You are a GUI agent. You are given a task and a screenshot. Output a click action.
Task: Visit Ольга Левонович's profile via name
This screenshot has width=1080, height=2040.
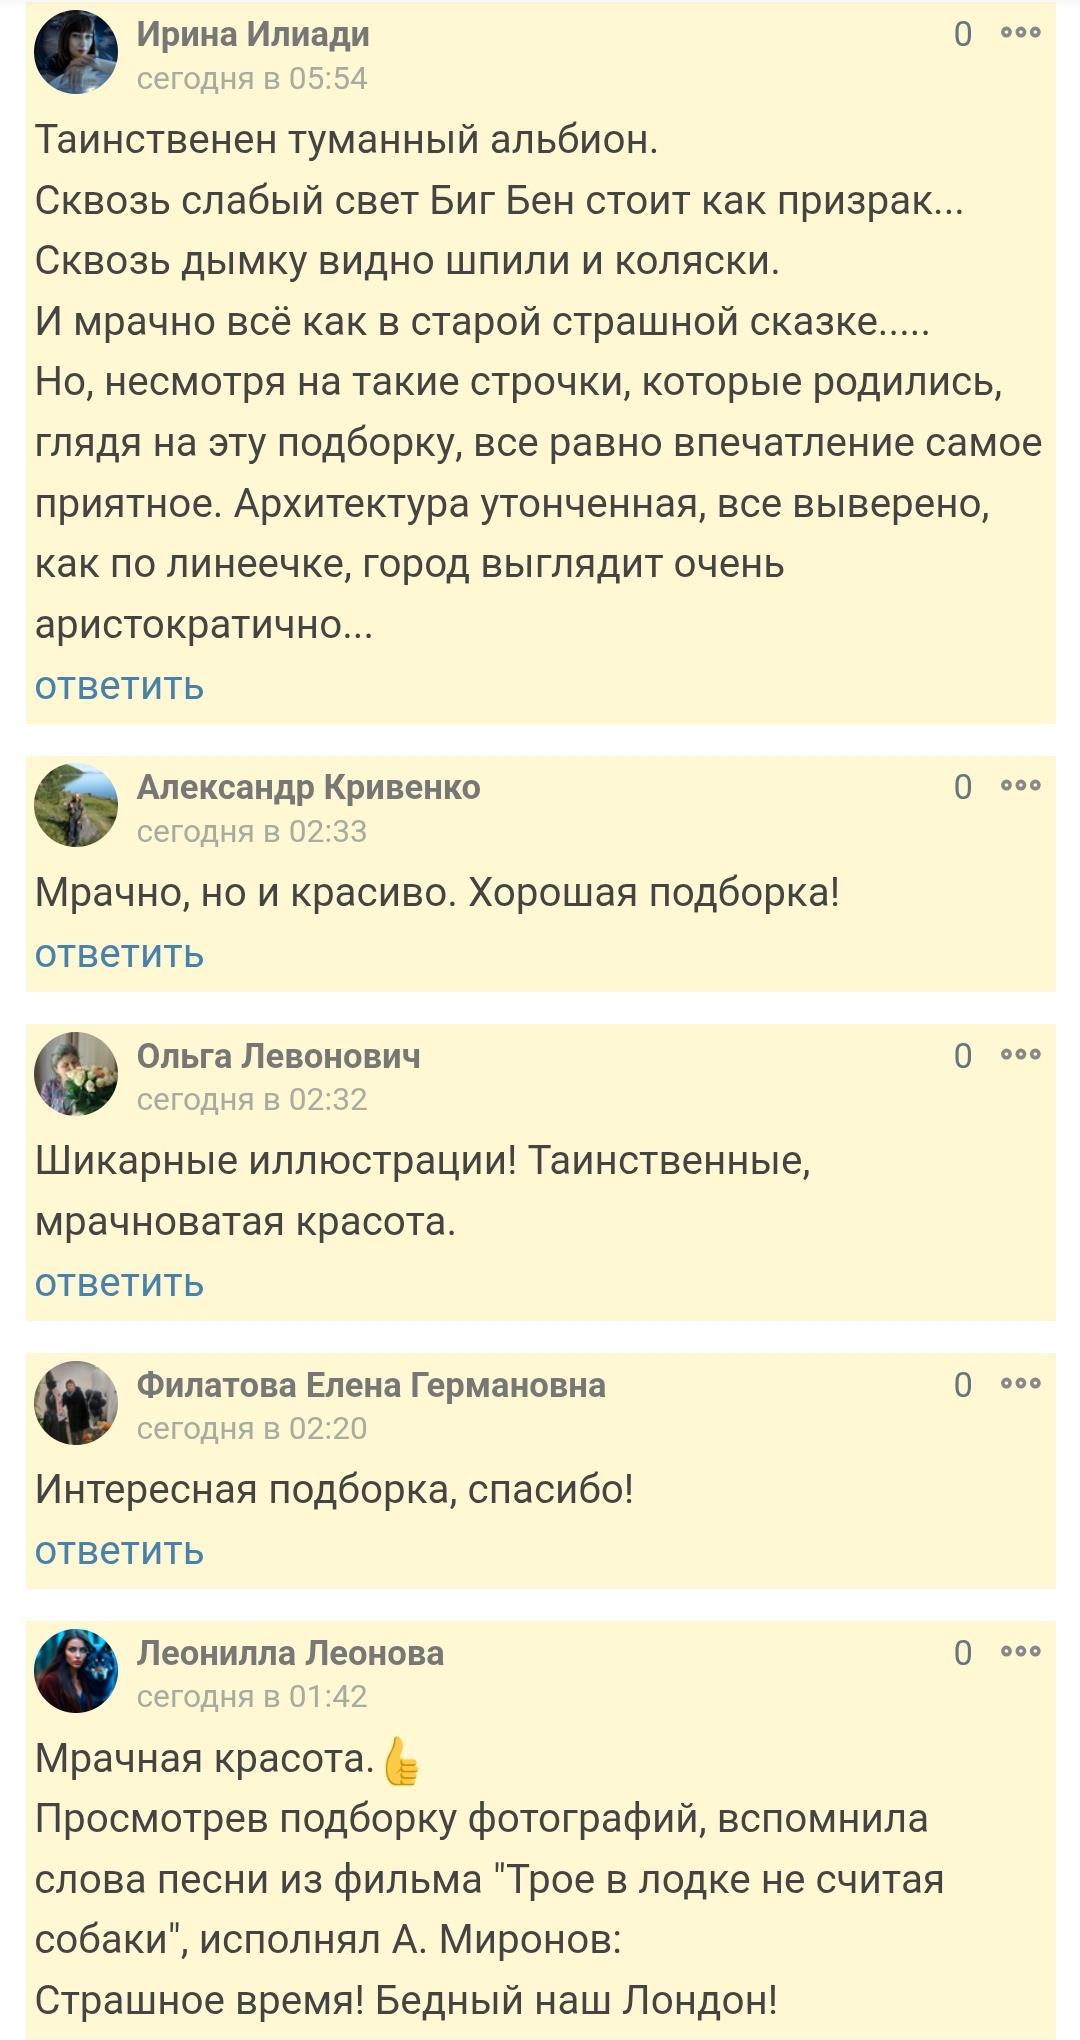tap(278, 1056)
